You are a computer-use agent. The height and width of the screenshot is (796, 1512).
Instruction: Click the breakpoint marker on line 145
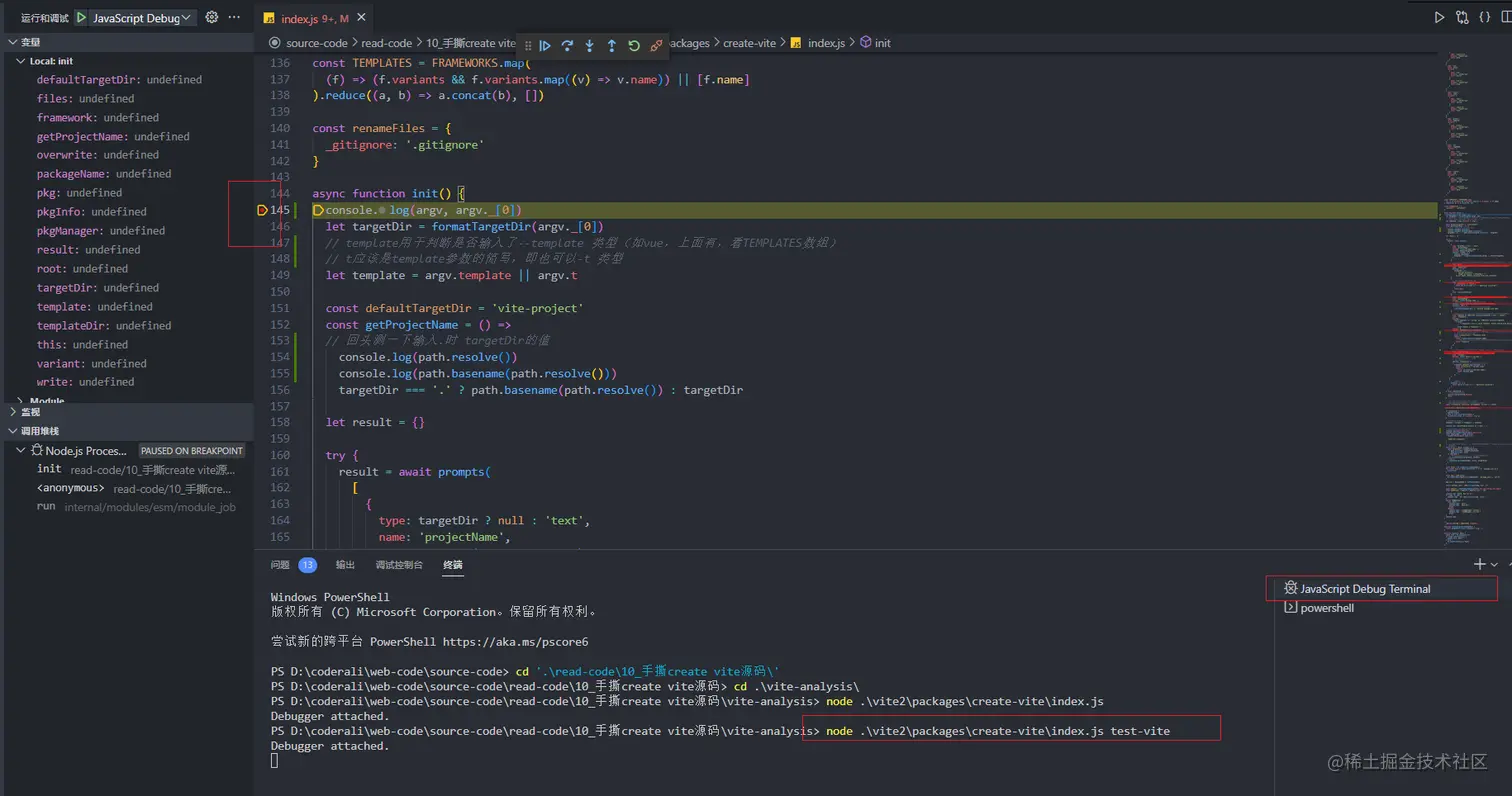point(263,210)
